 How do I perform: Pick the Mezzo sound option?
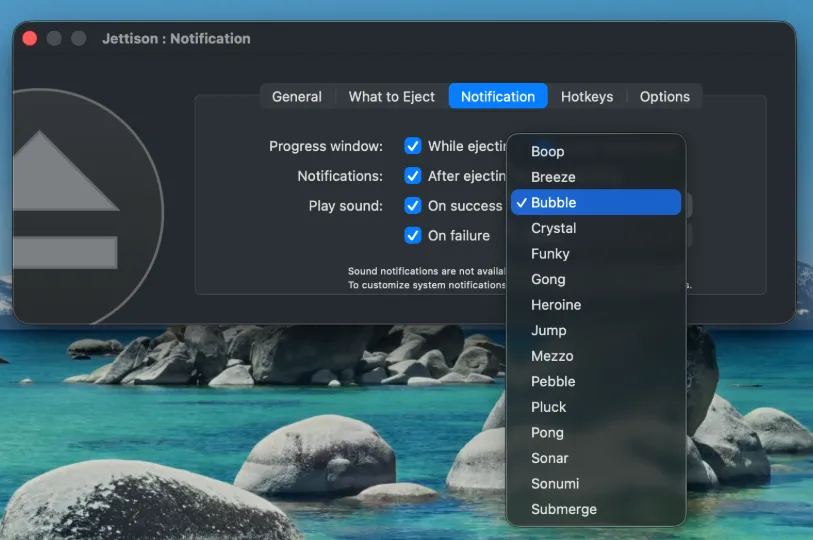click(x=596, y=356)
